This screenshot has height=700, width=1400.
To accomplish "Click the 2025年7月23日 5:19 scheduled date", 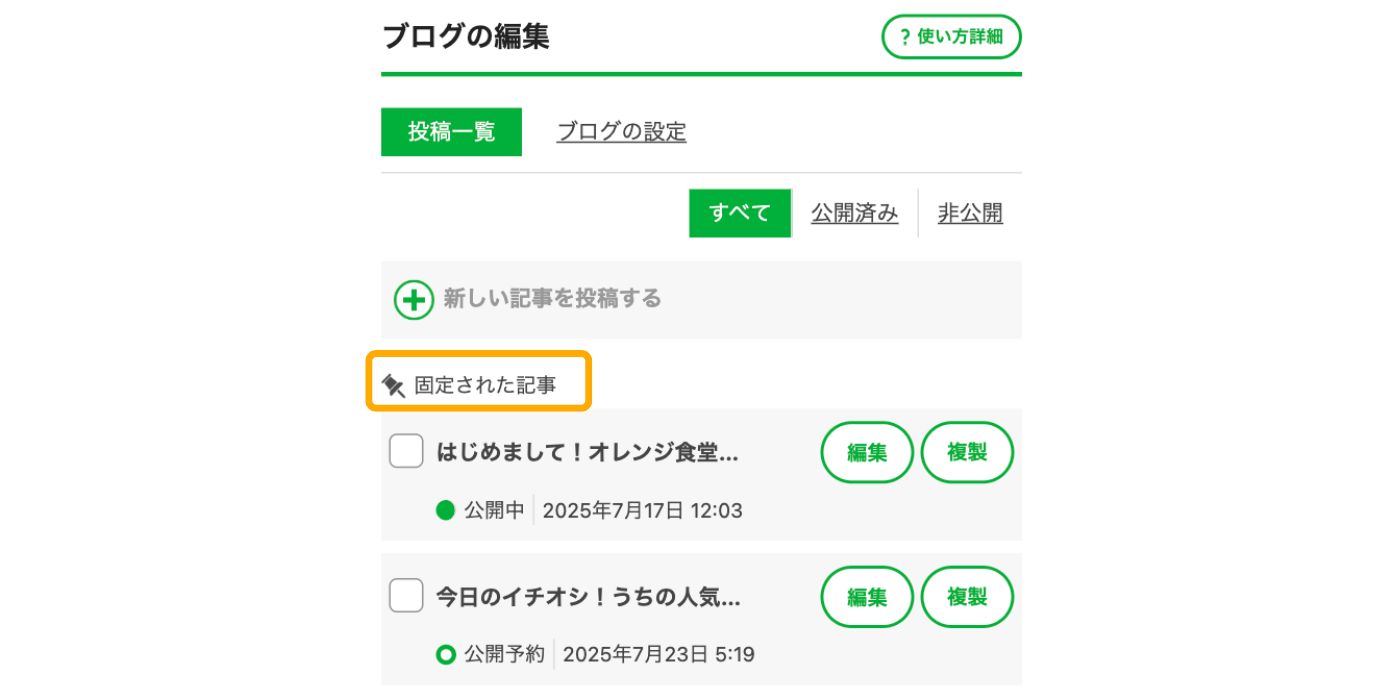I will pyautogui.click(x=659, y=655).
